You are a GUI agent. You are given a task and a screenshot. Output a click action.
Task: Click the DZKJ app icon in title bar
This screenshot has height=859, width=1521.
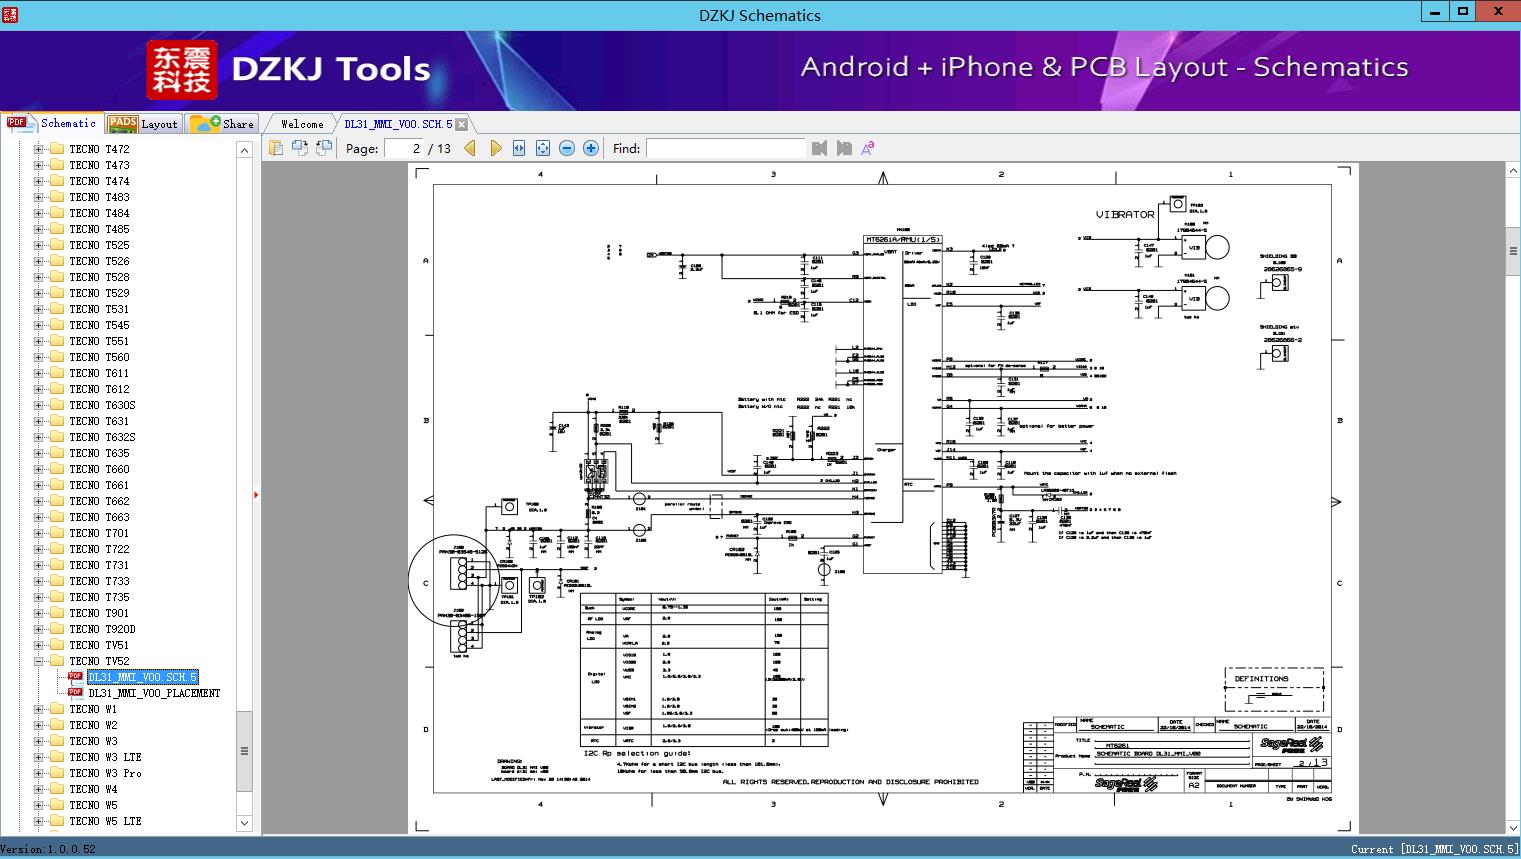pos(11,14)
